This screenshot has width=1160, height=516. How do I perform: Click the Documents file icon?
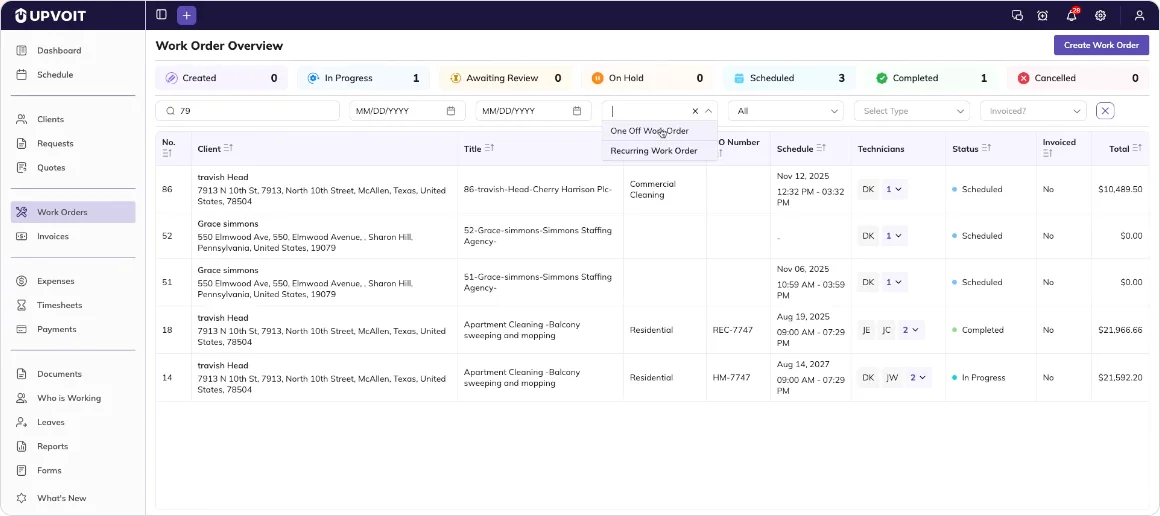coord(21,374)
